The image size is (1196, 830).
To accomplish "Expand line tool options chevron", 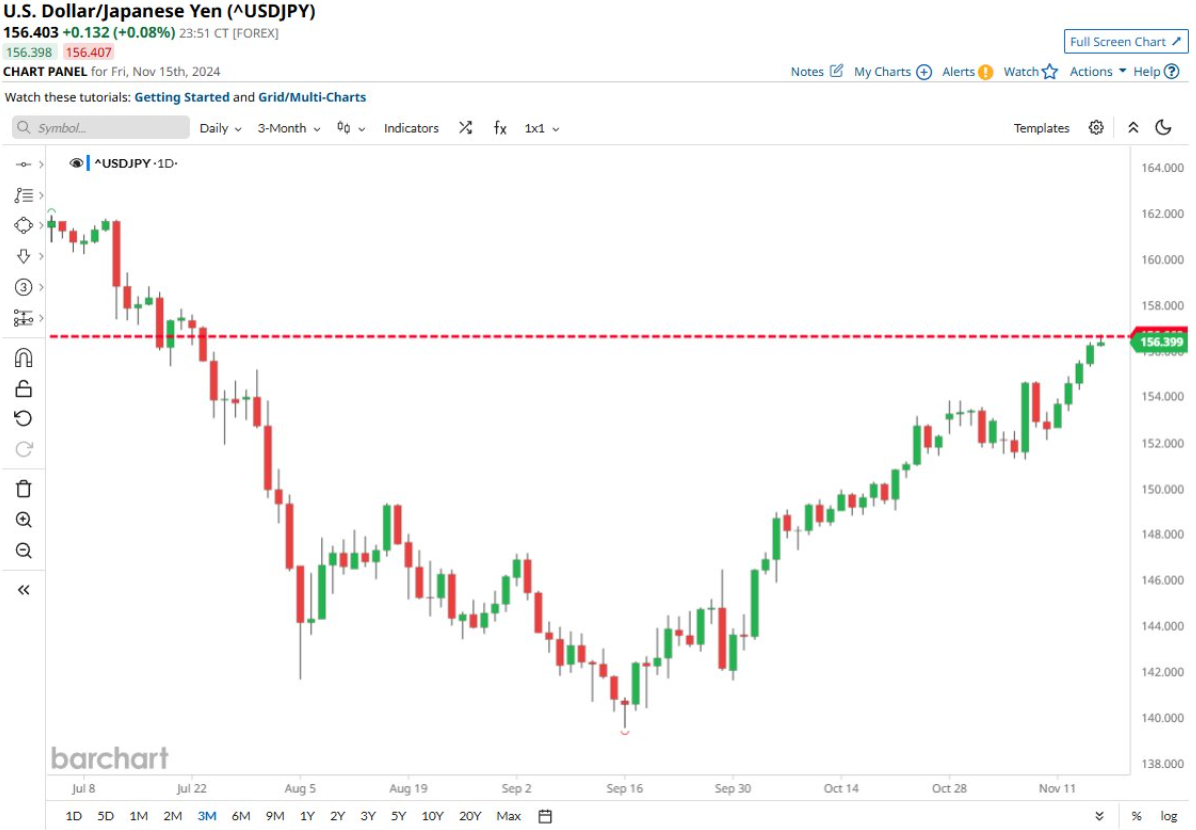I will click(x=41, y=164).
